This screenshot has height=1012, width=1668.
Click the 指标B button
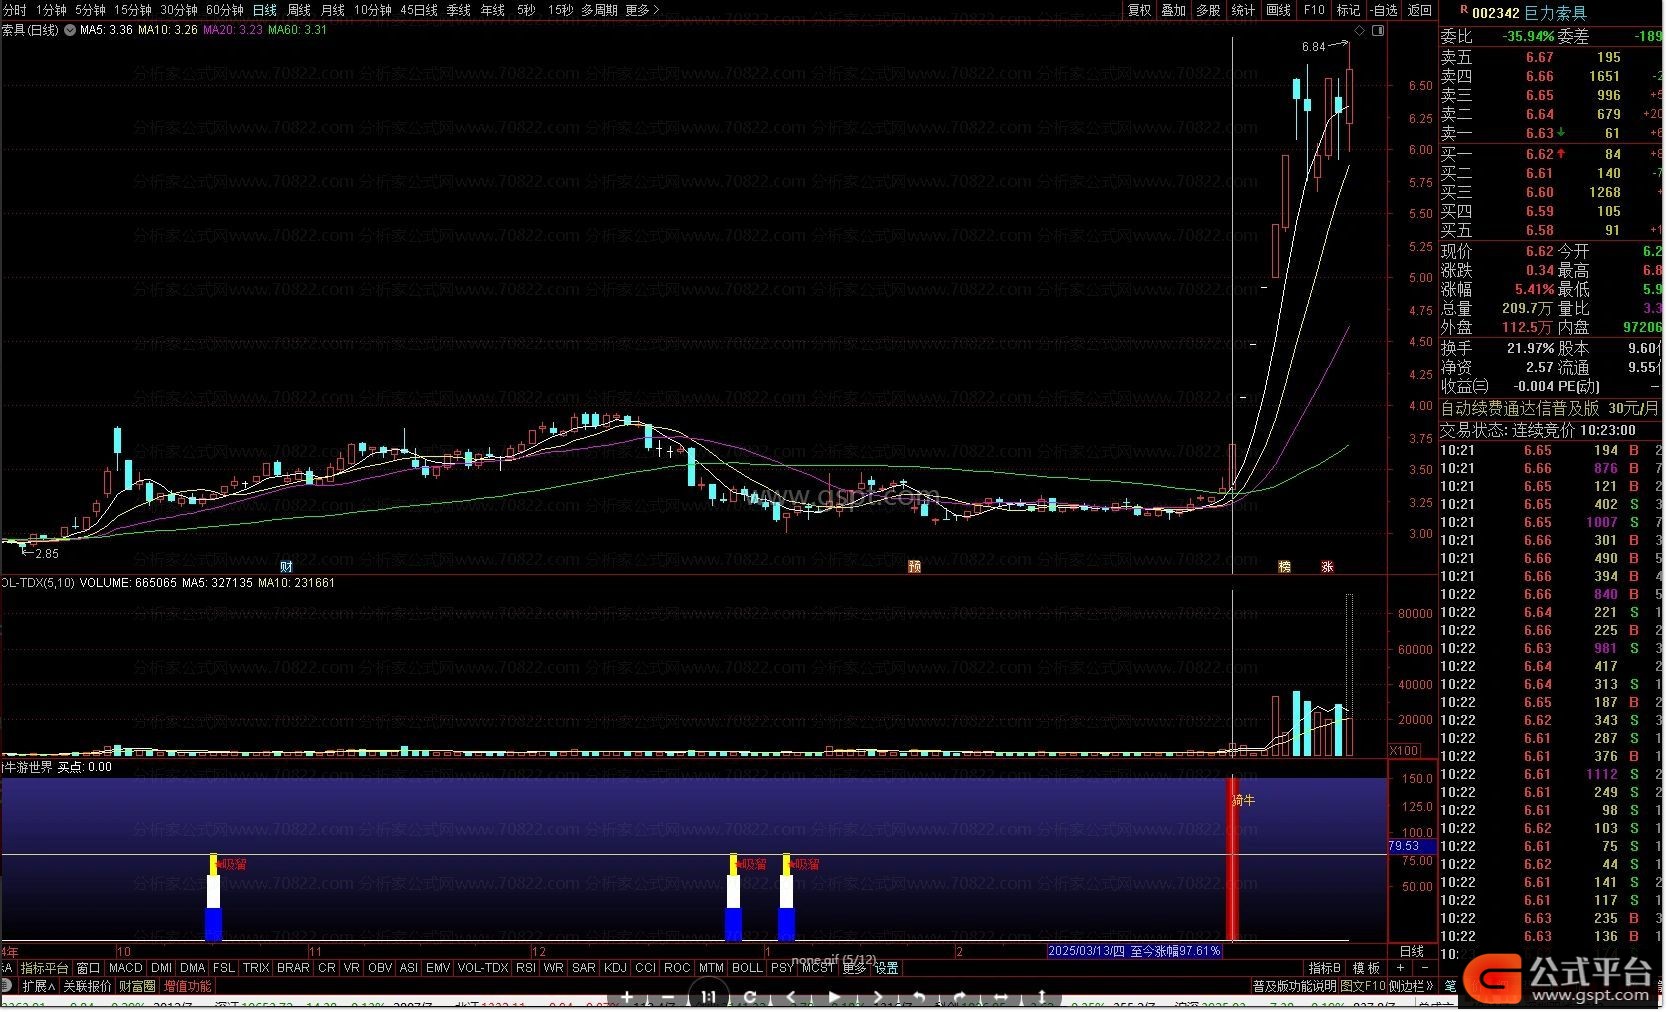pos(1325,968)
